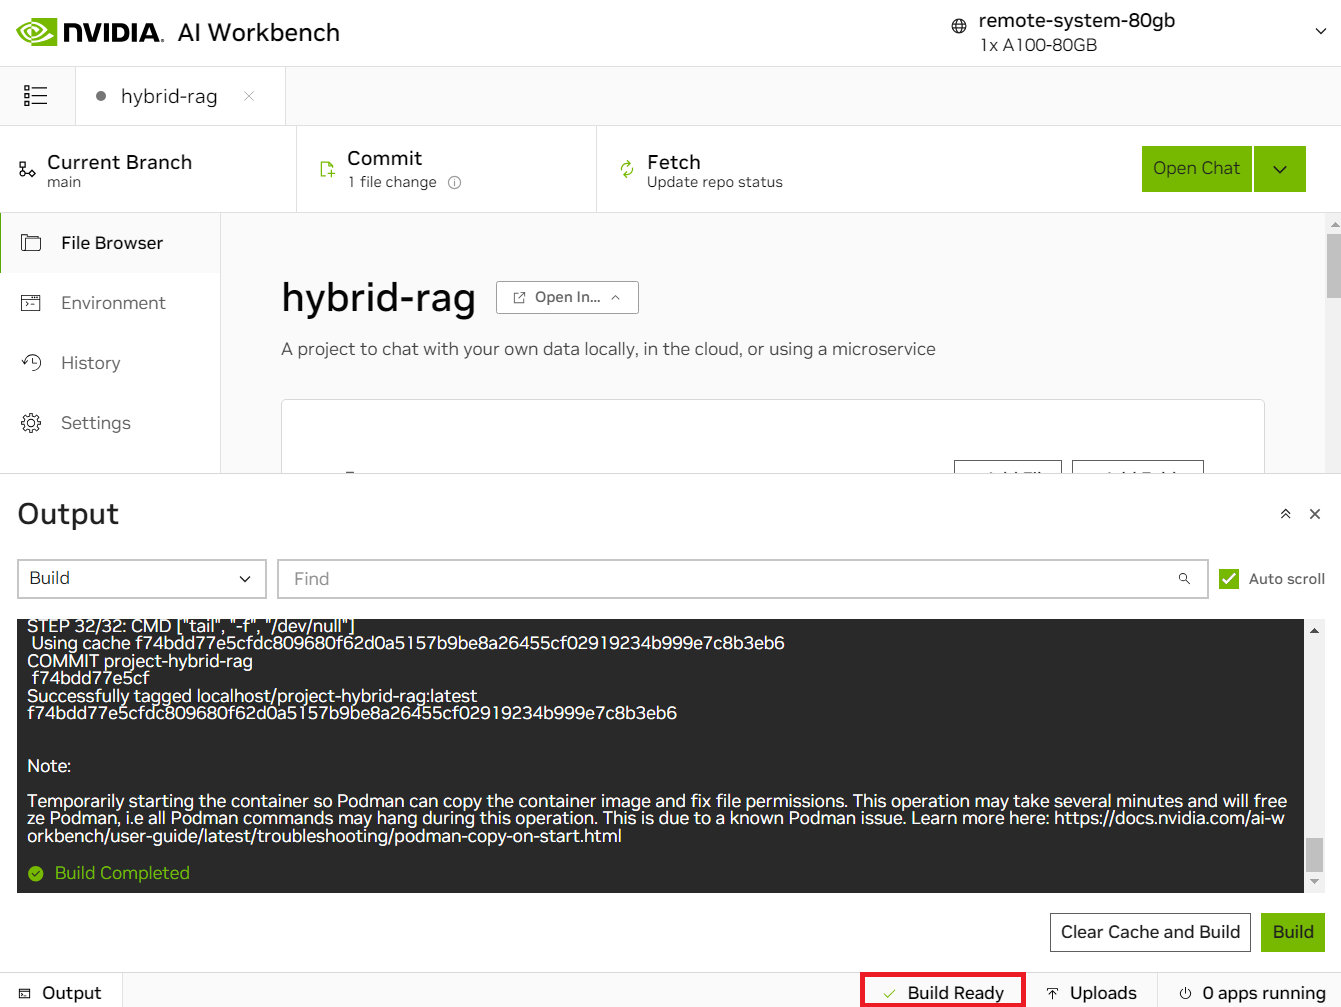Open Commit with 1 file change
The width and height of the screenshot is (1341, 1007).
(446, 169)
